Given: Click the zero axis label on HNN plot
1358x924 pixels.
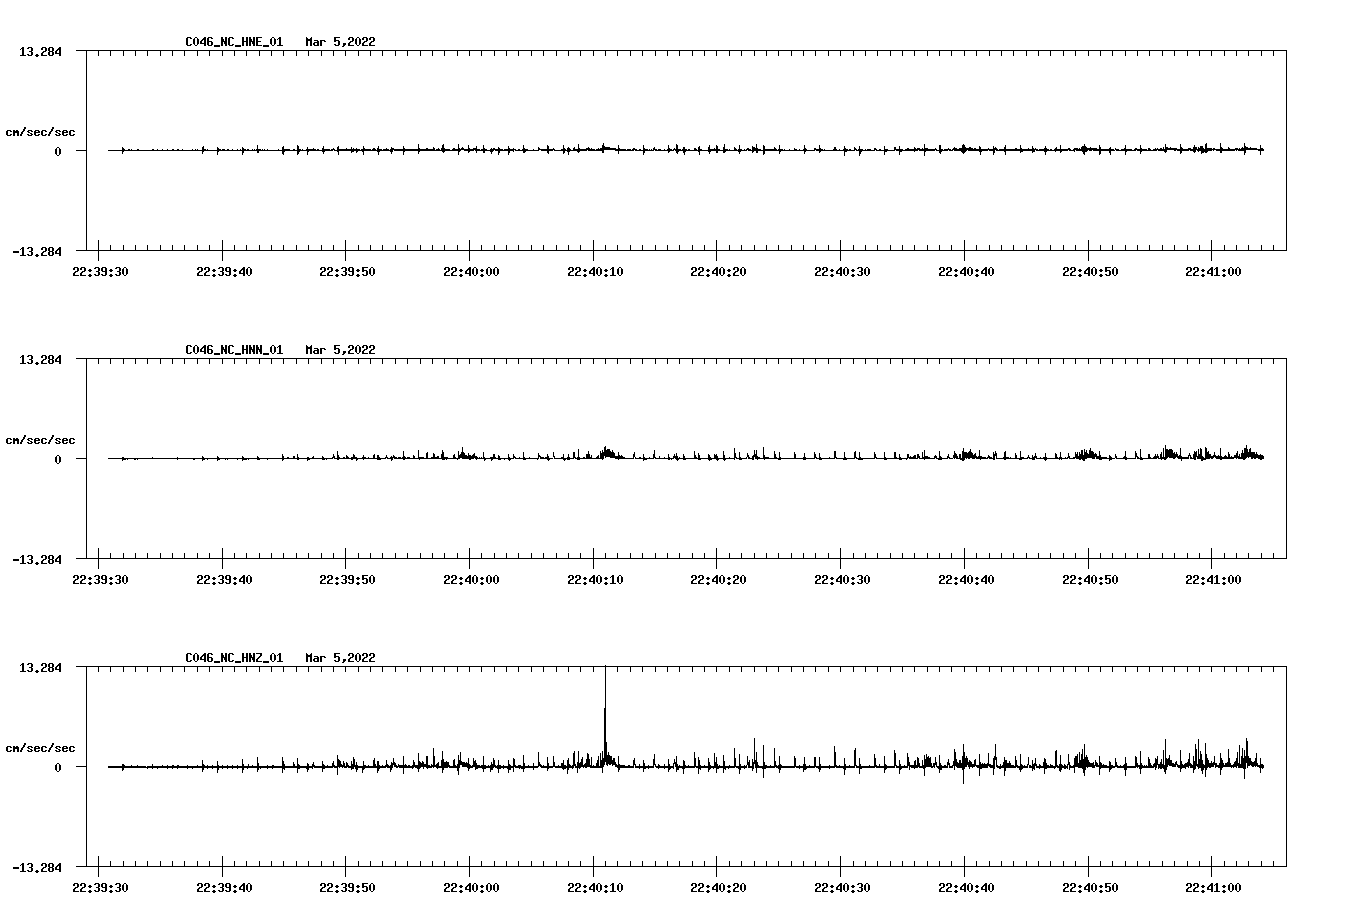Looking at the screenshot, I should tap(58, 459).
